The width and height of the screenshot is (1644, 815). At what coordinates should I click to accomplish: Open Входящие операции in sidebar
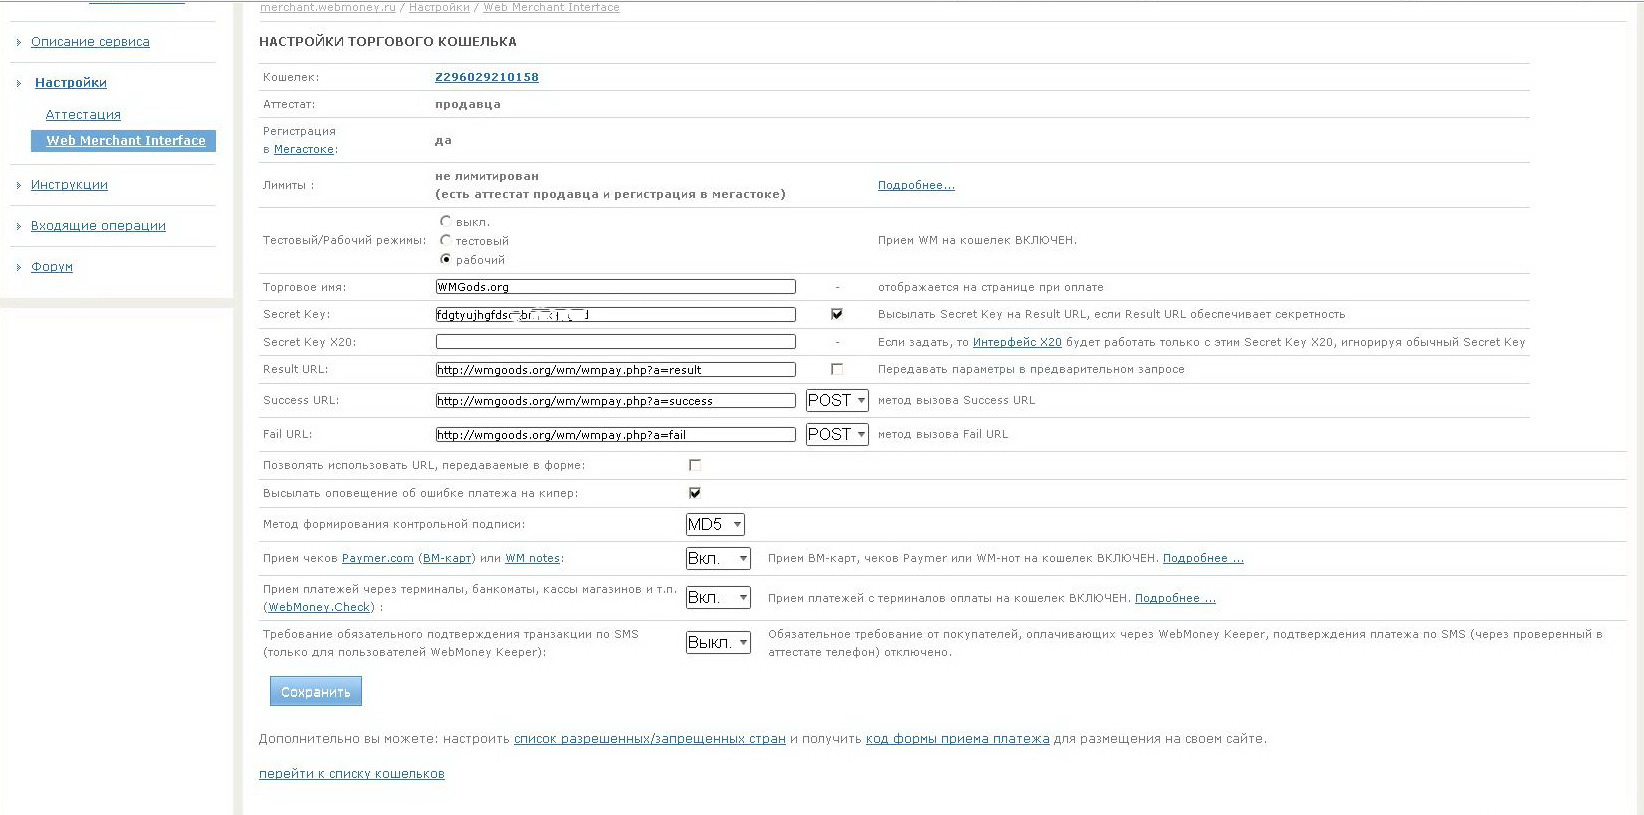pyautogui.click(x=98, y=226)
